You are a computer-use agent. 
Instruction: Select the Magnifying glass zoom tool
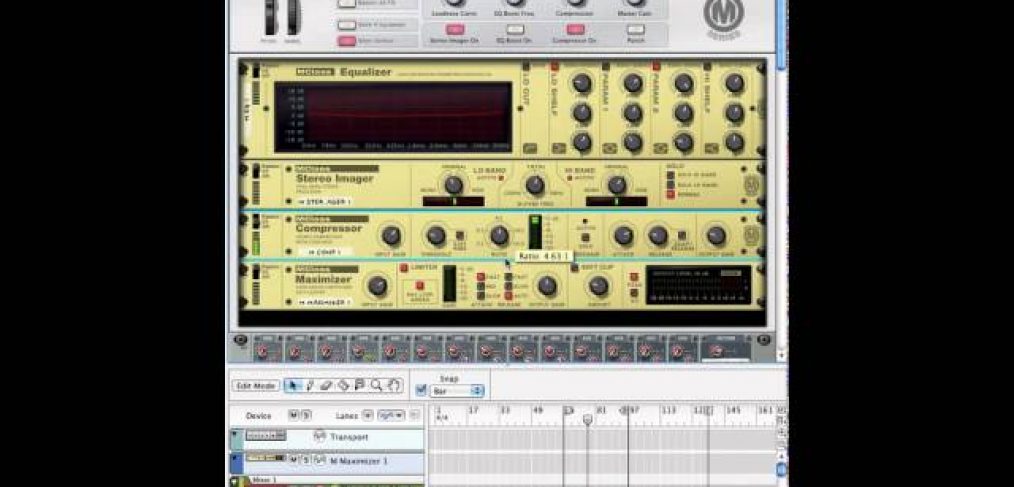(376, 385)
